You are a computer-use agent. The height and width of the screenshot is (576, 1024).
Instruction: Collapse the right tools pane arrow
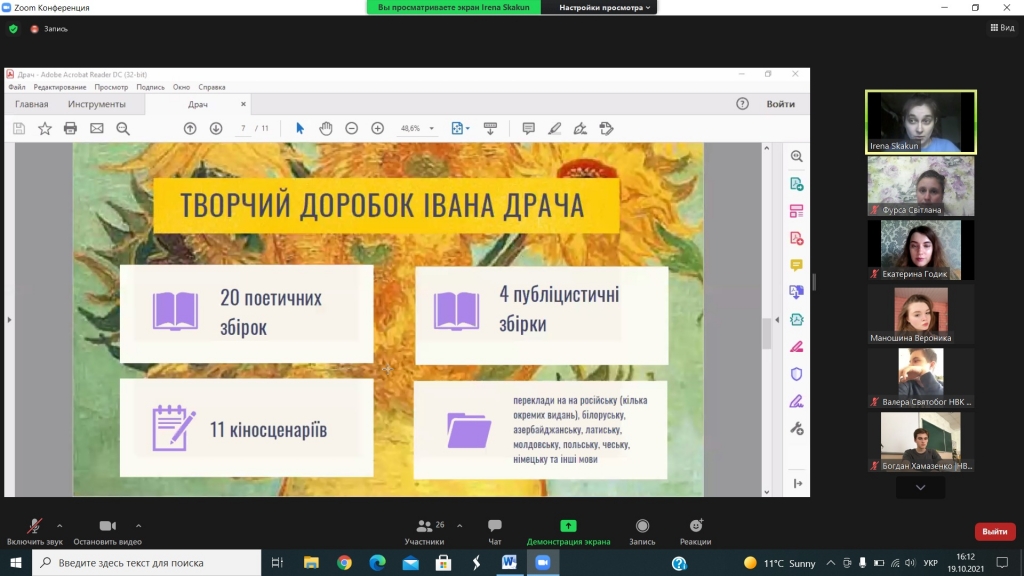[777, 319]
